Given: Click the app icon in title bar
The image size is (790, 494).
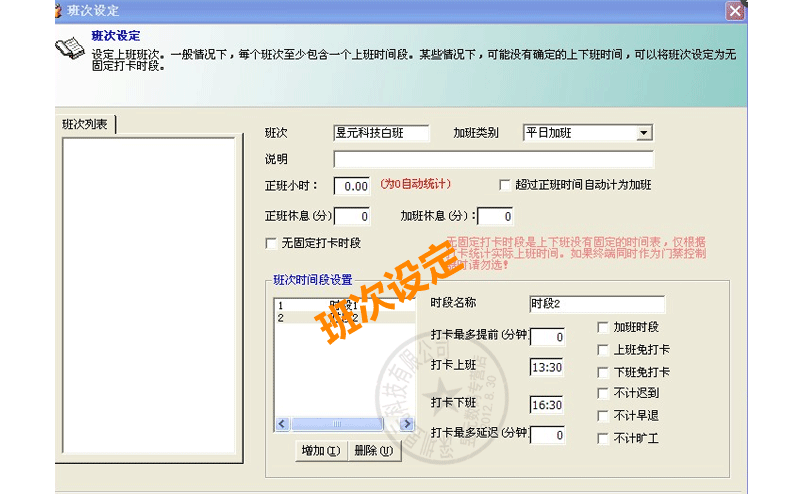Looking at the screenshot, I should pyautogui.click(x=58, y=10).
